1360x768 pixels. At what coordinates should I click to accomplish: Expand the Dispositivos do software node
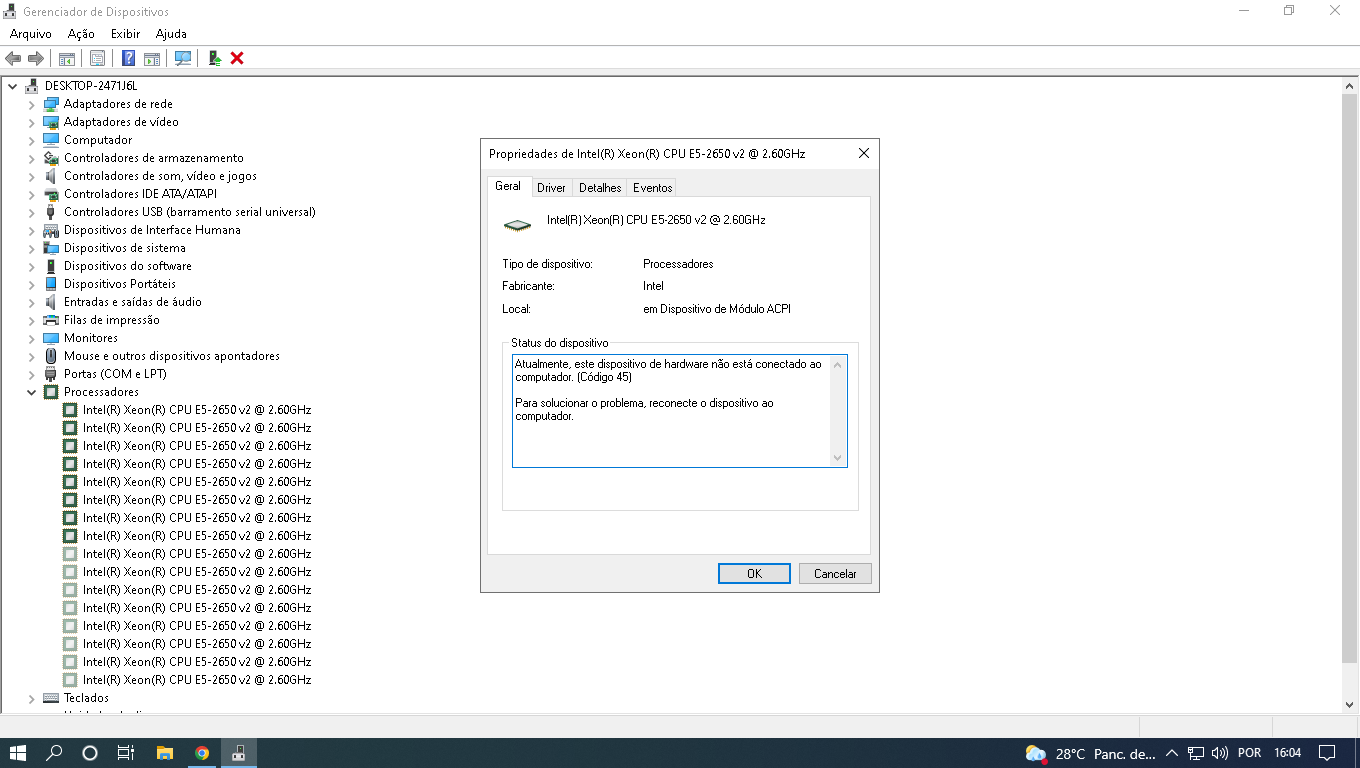tap(31, 266)
